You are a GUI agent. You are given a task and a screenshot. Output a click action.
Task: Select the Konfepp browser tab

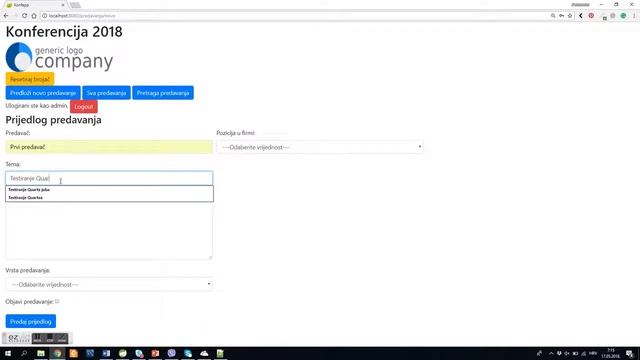coord(36,5)
